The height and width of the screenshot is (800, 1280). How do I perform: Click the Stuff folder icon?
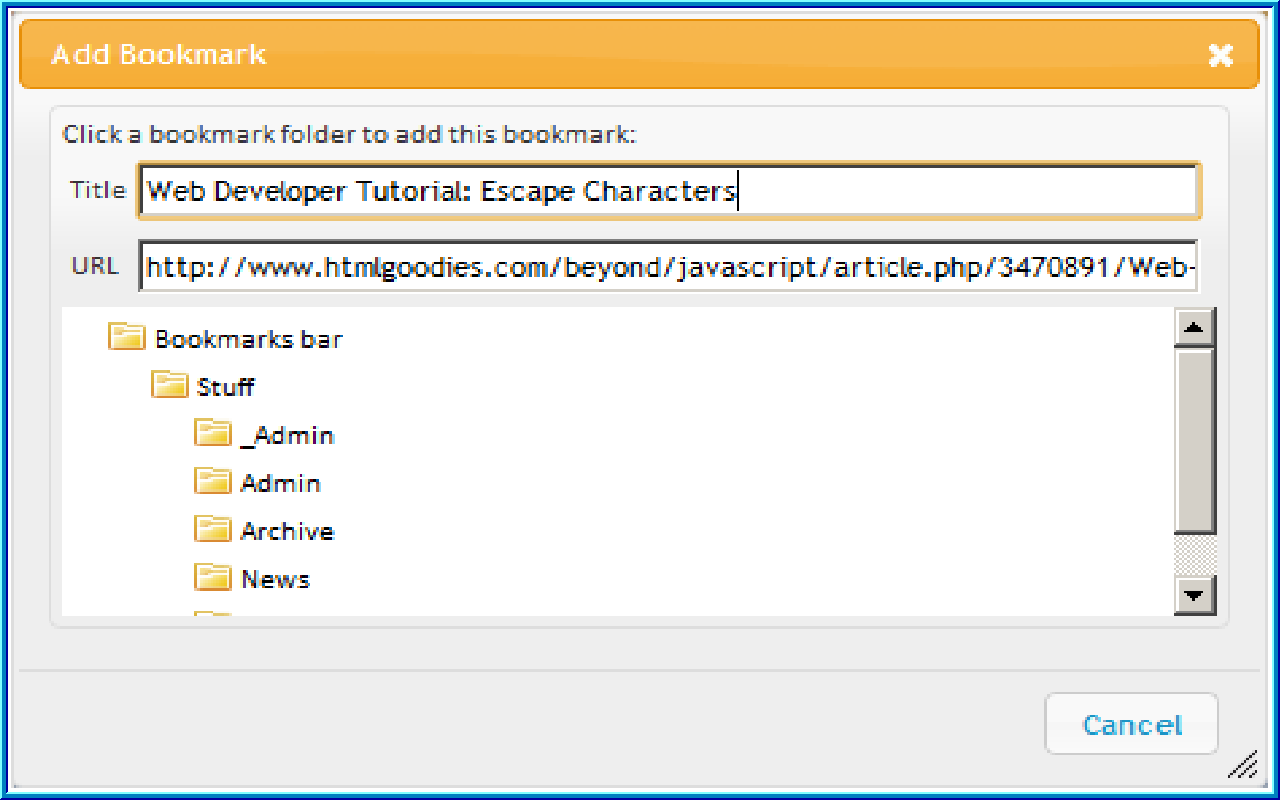click(x=170, y=385)
